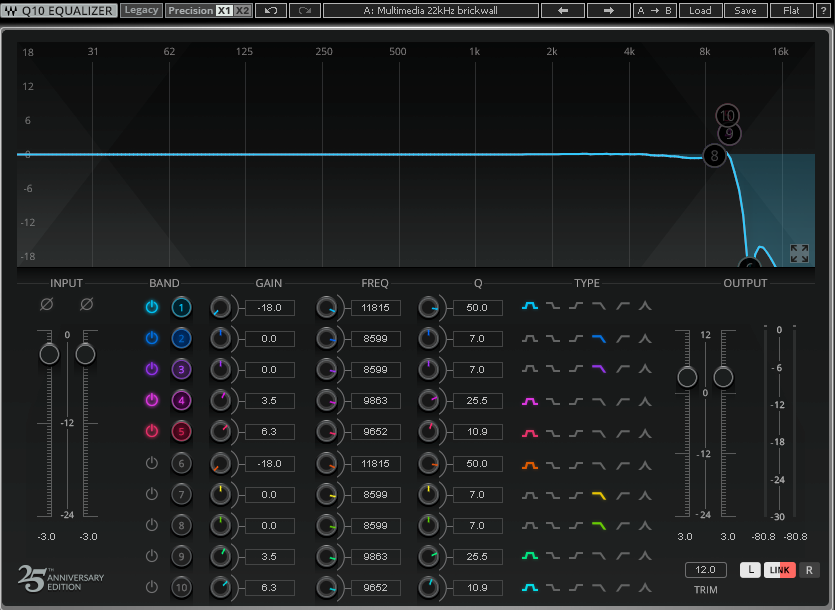835x610 pixels.
Task: Select X1 precision setting
Action: point(224,10)
